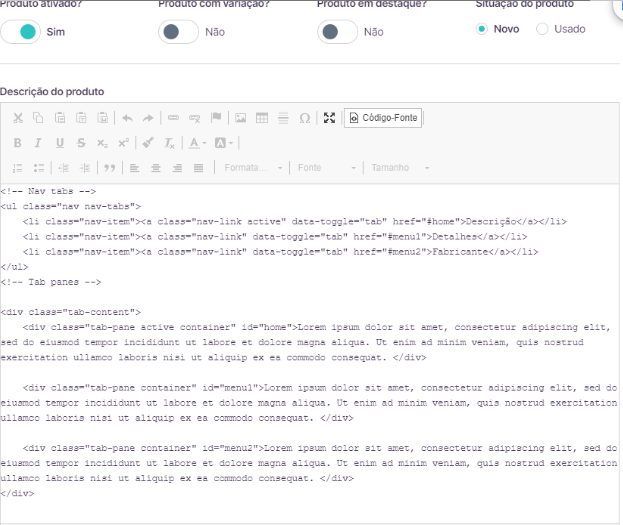
Task: Click the Cut scissors icon
Action: (x=18, y=118)
